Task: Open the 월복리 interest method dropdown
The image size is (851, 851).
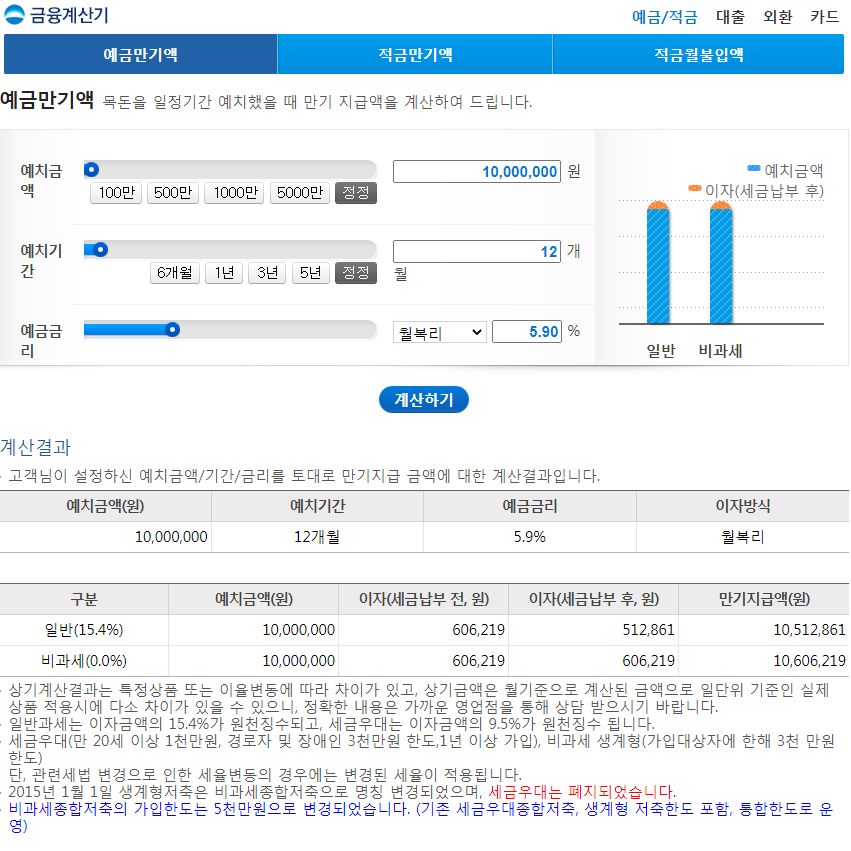Action: pos(440,332)
